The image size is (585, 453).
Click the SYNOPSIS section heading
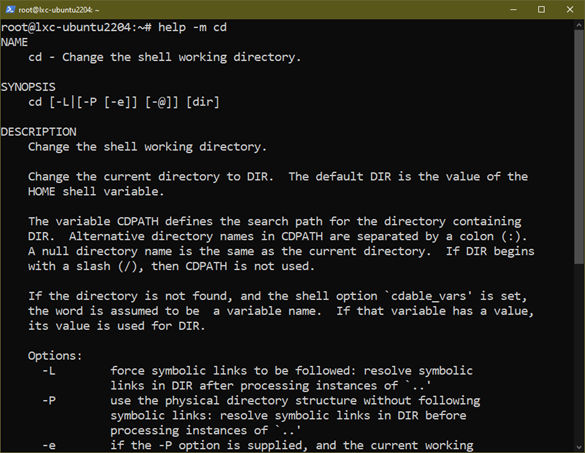click(28, 87)
